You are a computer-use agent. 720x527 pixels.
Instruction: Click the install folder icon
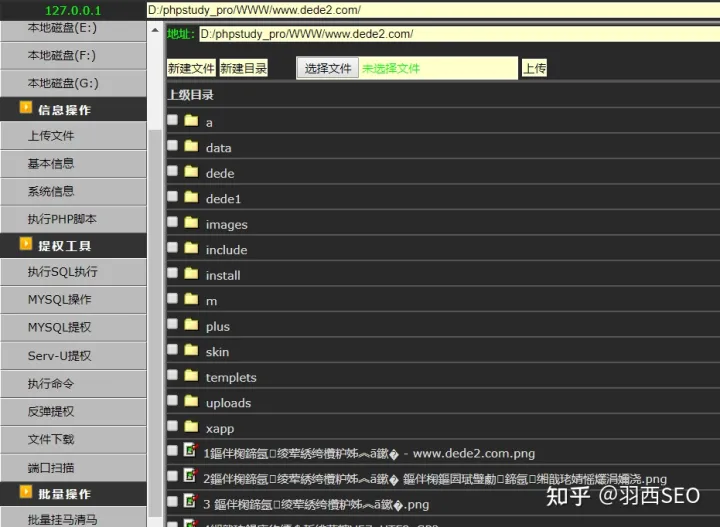191,274
